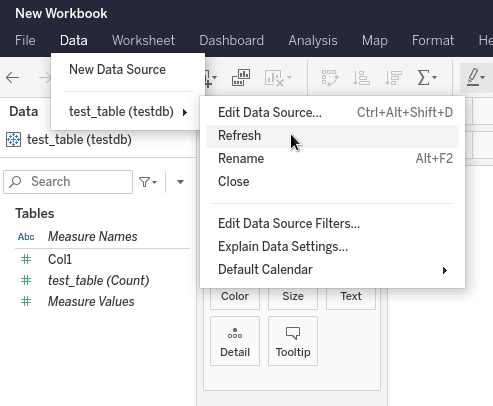Expand the Default Calendar submenu
This screenshot has width=493, height=406.
click(332, 270)
